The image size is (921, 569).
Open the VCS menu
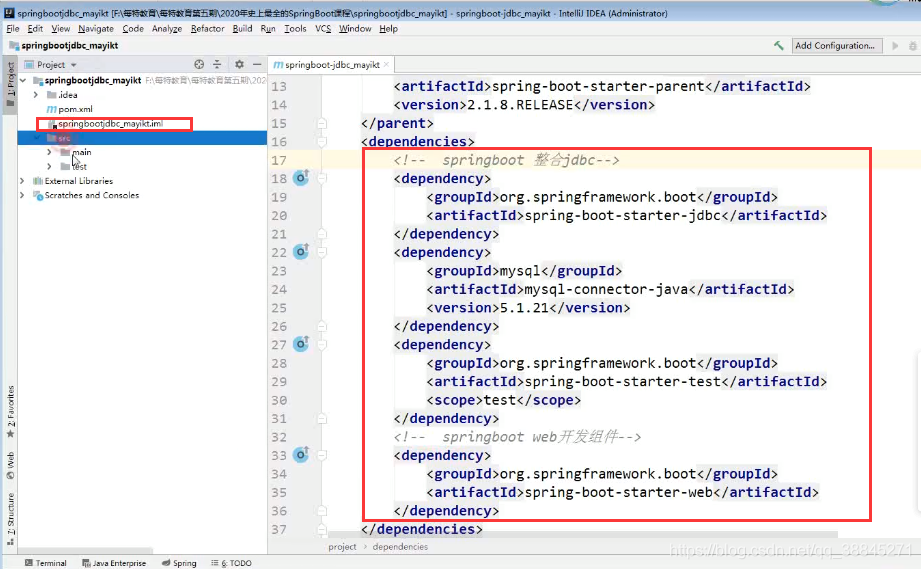click(323, 28)
